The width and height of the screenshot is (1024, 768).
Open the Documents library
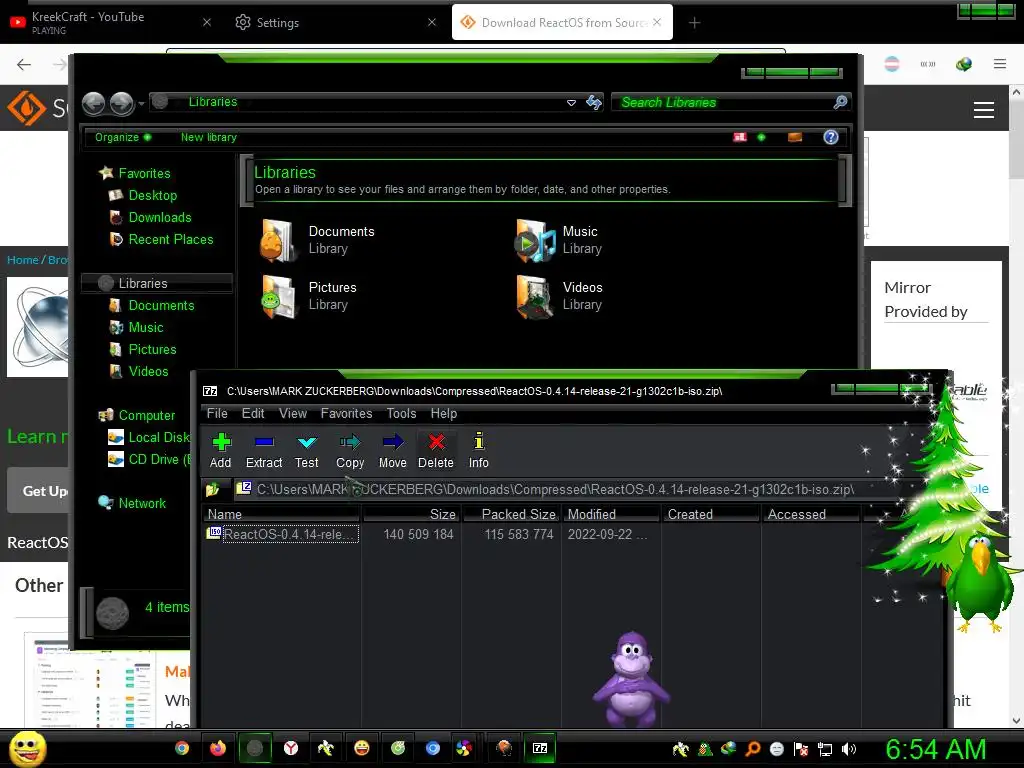[x=319, y=240]
